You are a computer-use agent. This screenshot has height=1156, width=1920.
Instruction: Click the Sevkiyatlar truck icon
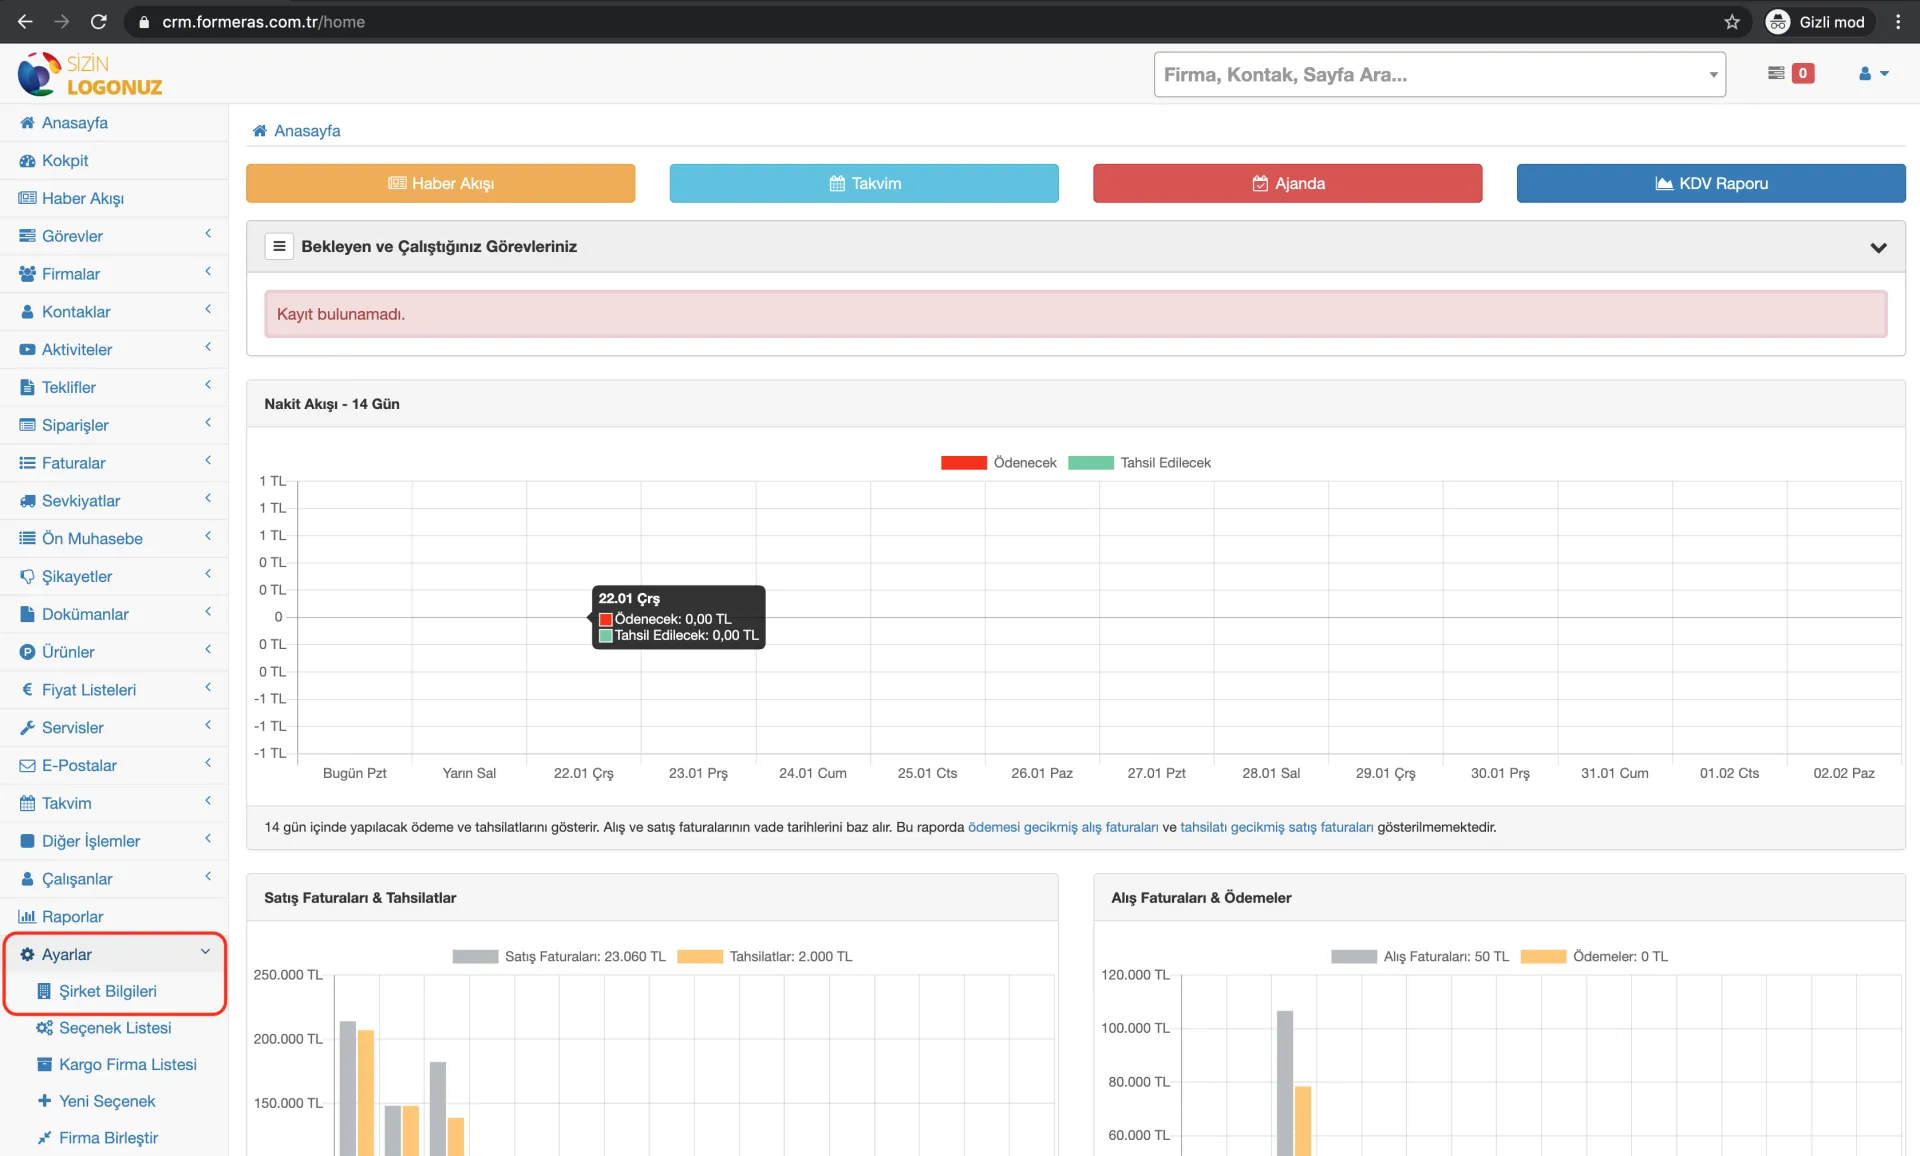point(27,501)
